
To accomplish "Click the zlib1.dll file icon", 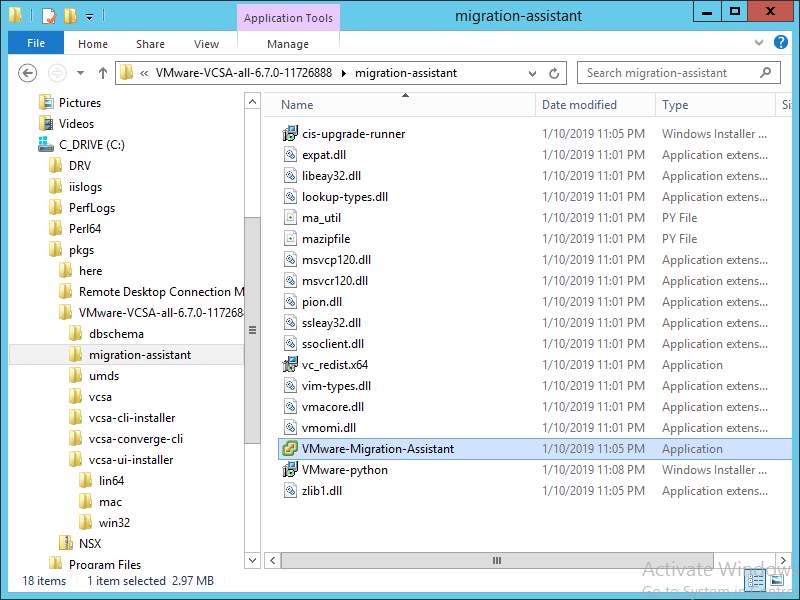I will (290, 491).
